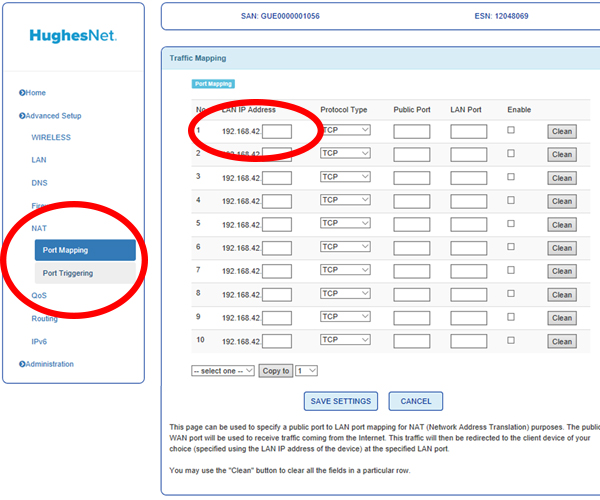Open Protocol Type dropdown in row 5

(345, 223)
